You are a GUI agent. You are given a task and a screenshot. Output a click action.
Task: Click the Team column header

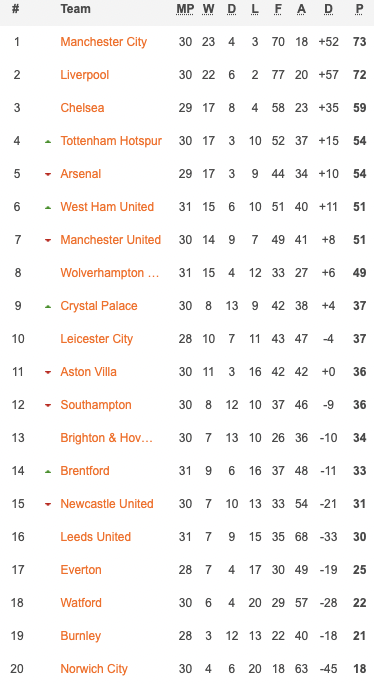tap(75, 9)
